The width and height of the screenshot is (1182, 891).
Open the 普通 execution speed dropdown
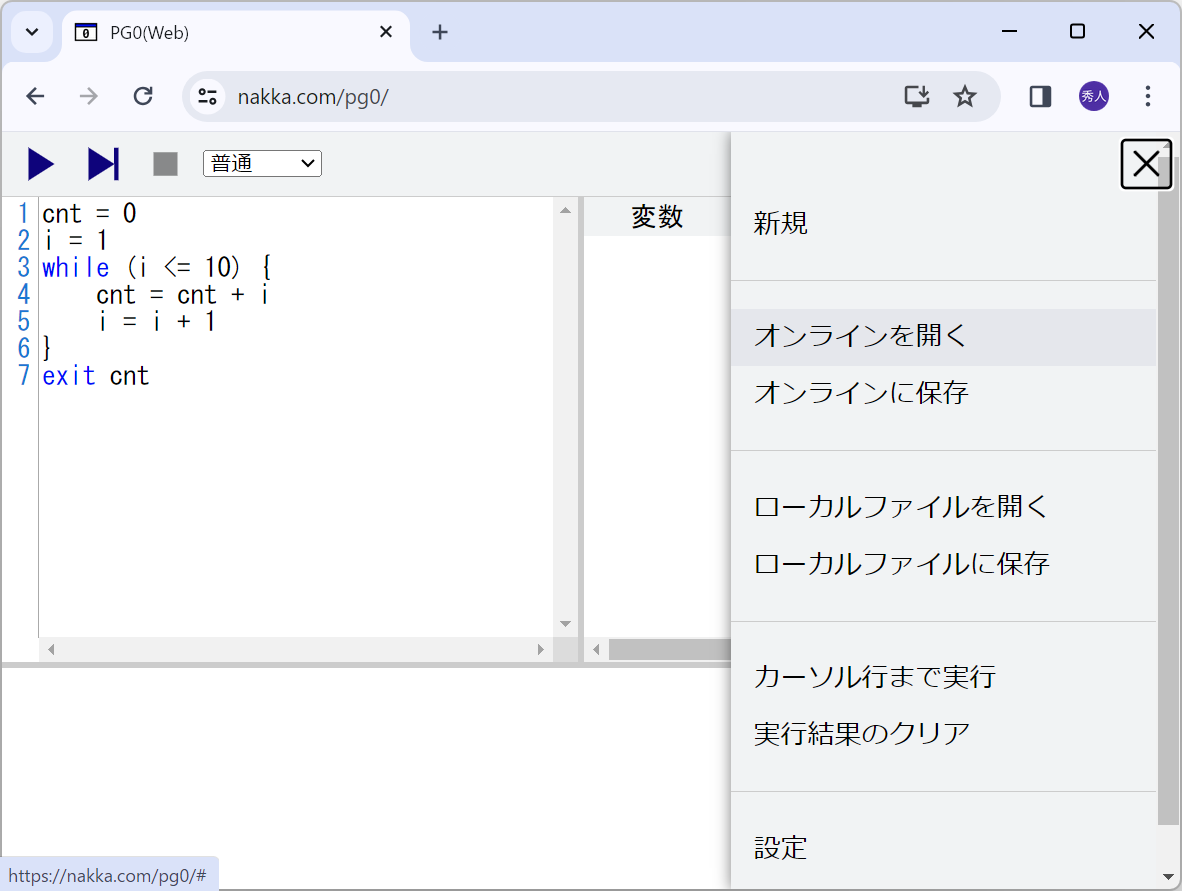[x=262, y=163]
